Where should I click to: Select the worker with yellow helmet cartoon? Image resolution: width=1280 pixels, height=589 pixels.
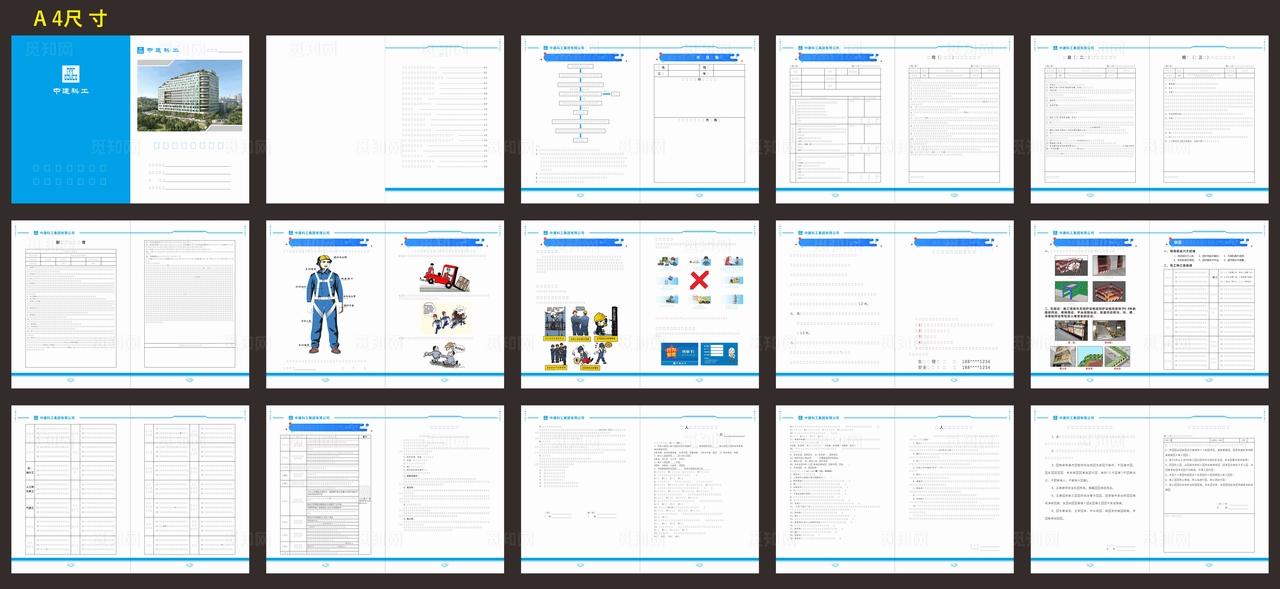coord(603,323)
